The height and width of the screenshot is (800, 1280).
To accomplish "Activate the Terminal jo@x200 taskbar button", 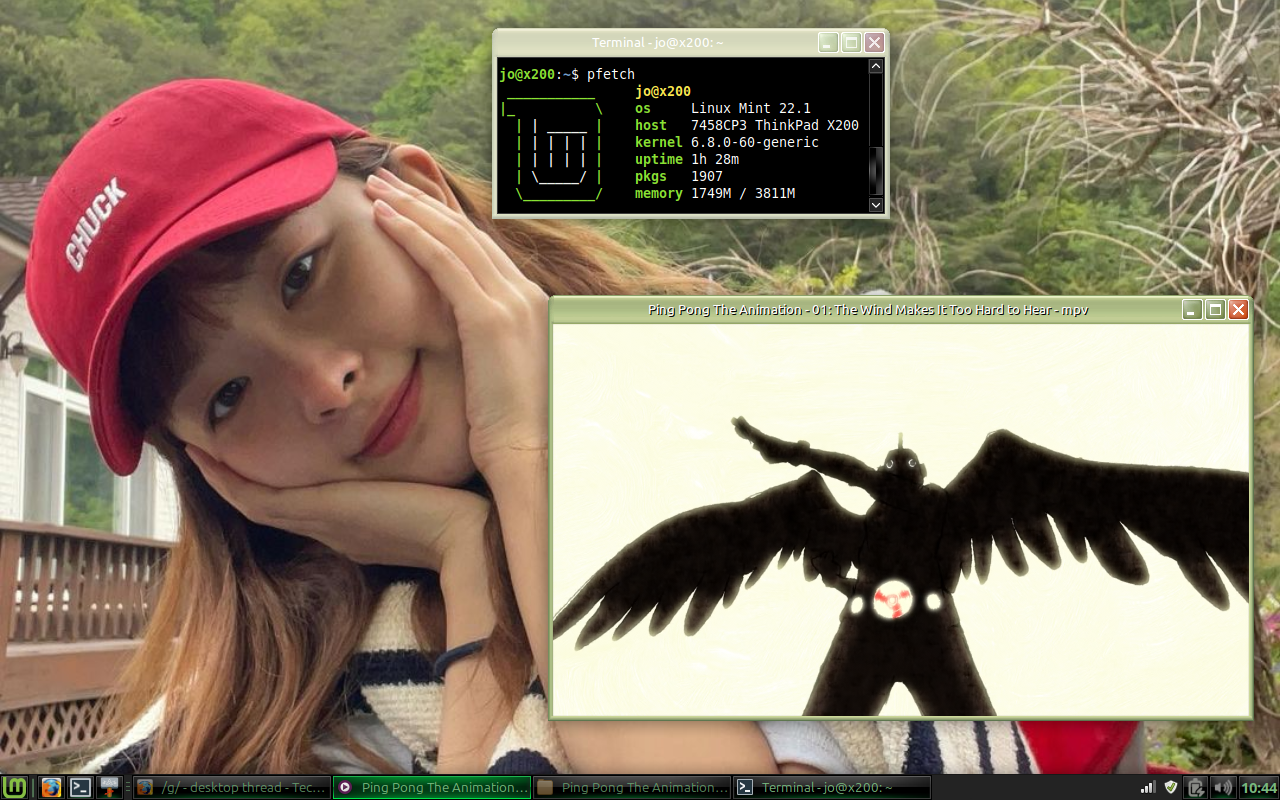I will coord(831,787).
